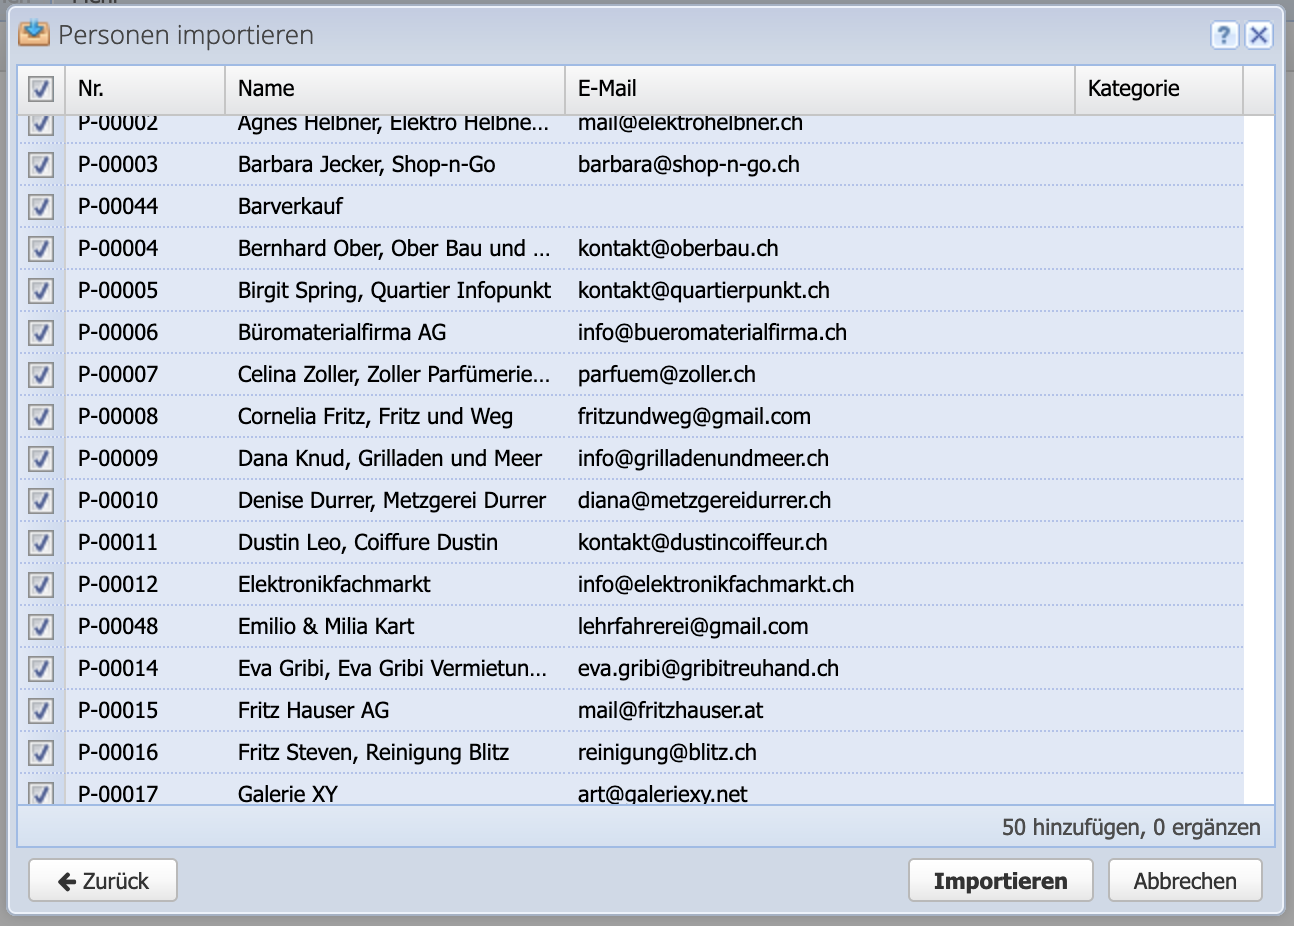Uncheck the row for Agnes Helbner, Elektro Helbner
The height and width of the screenshot is (926, 1294).
(40, 123)
